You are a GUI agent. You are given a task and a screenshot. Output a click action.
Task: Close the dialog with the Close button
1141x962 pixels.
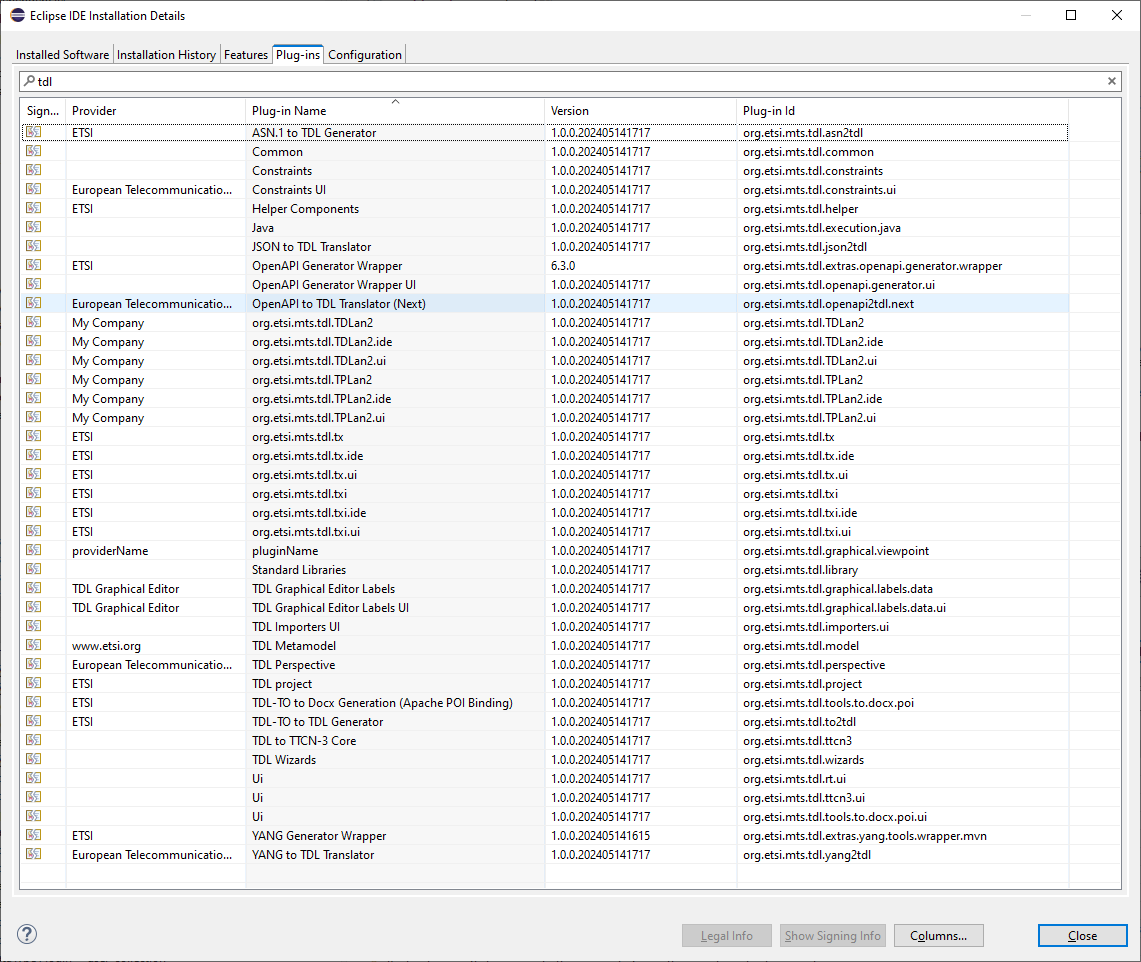pyautogui.click(x=1082, y=936)
